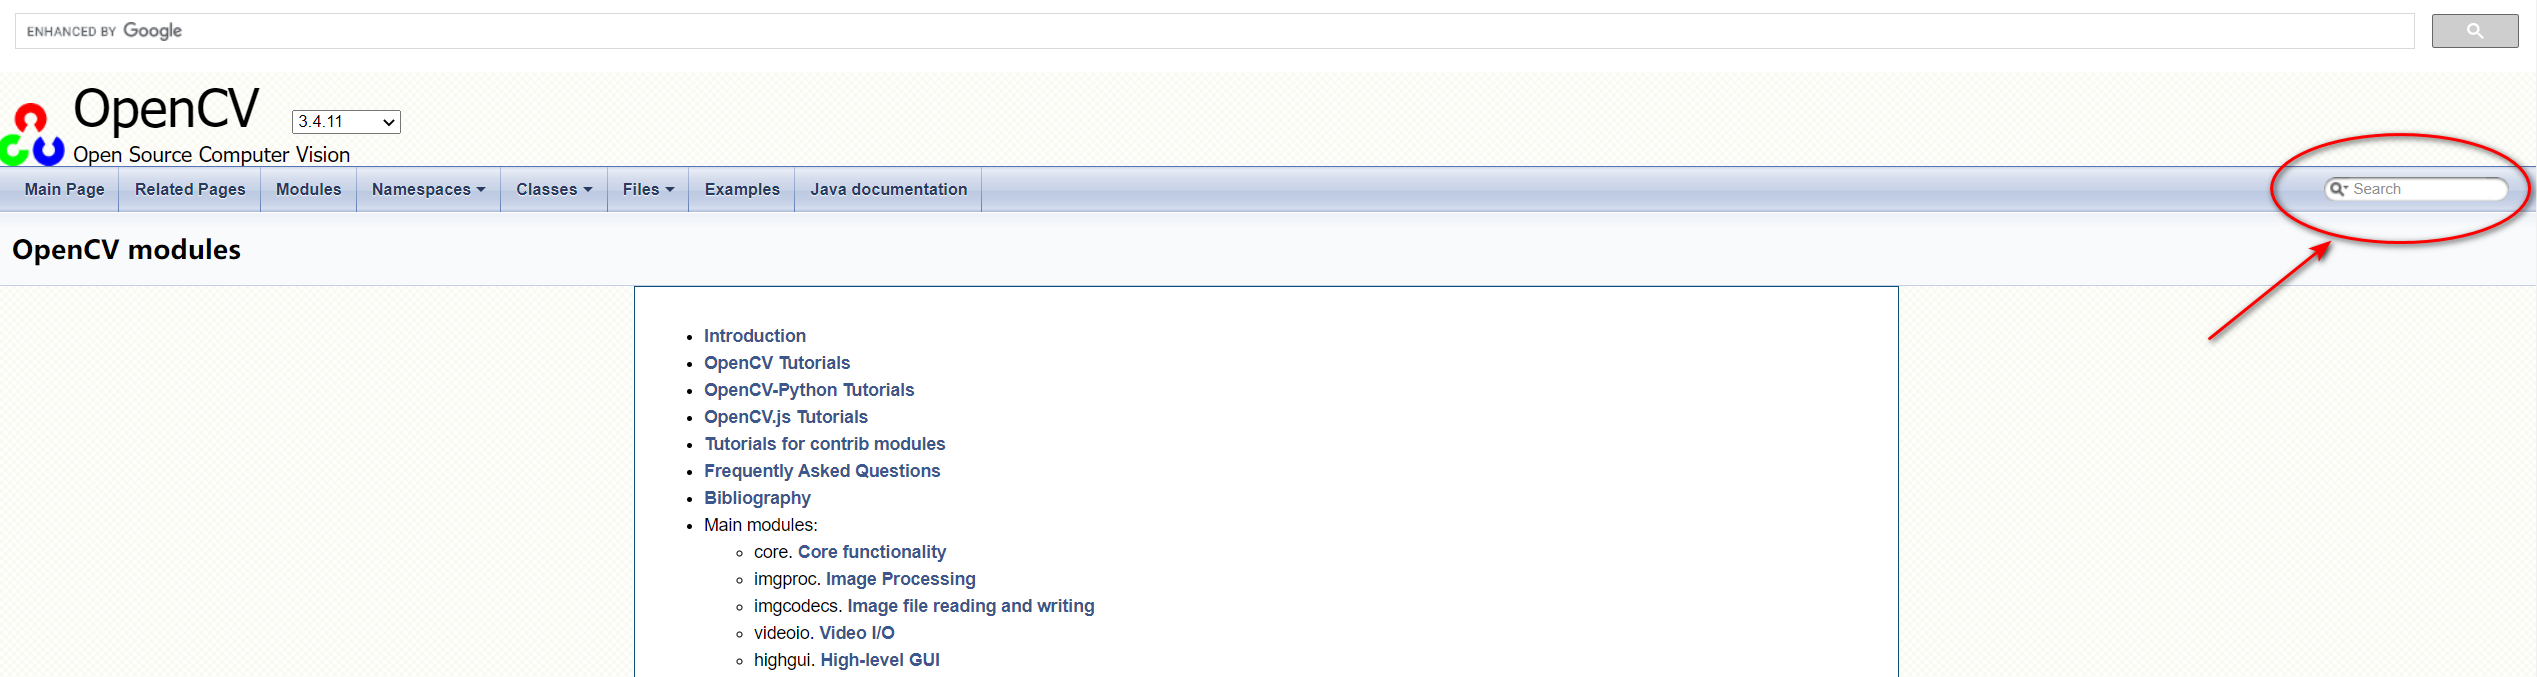The height and width of the screenshot is (677, 2537).
Task: Open the Modules tab
Action: [308, 189]
